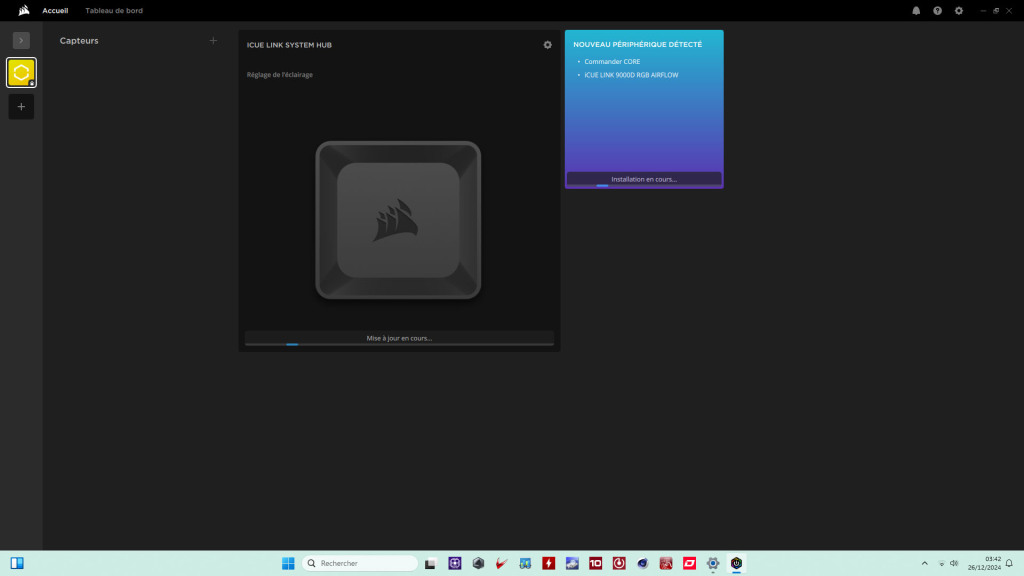Show hidden system tray icons

tap(924, 563)
